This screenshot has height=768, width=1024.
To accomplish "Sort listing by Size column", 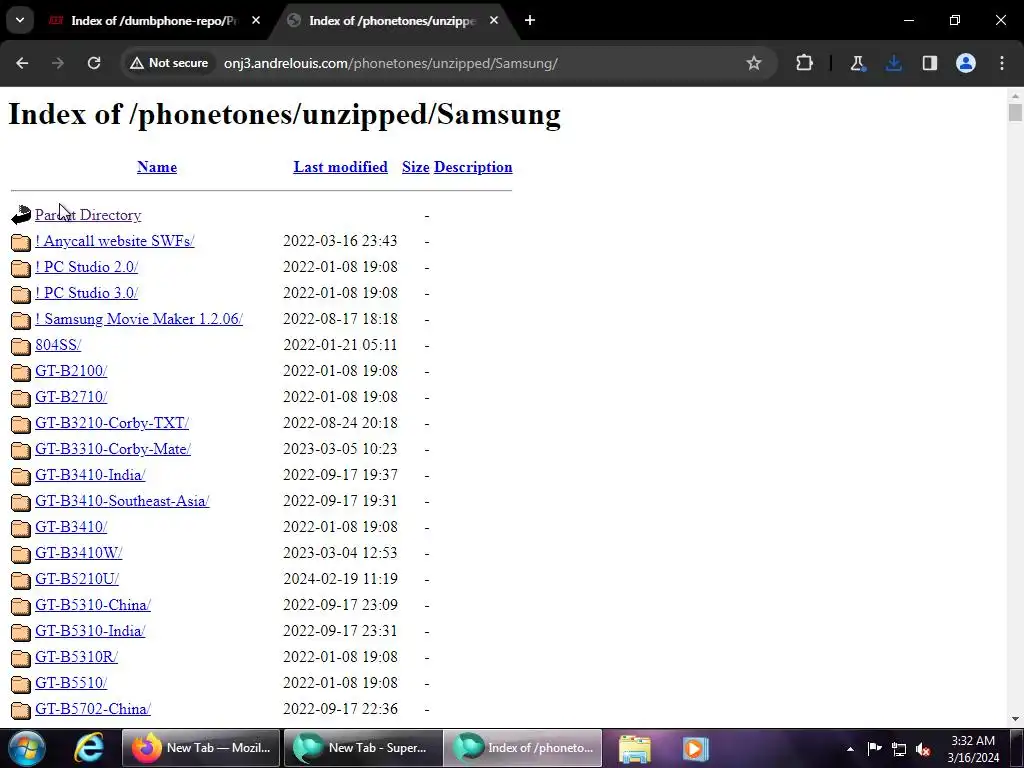I will [415, 167].
